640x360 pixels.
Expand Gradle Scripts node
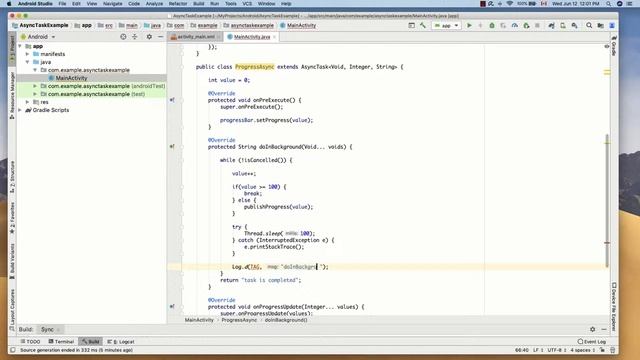coord(20,110)
